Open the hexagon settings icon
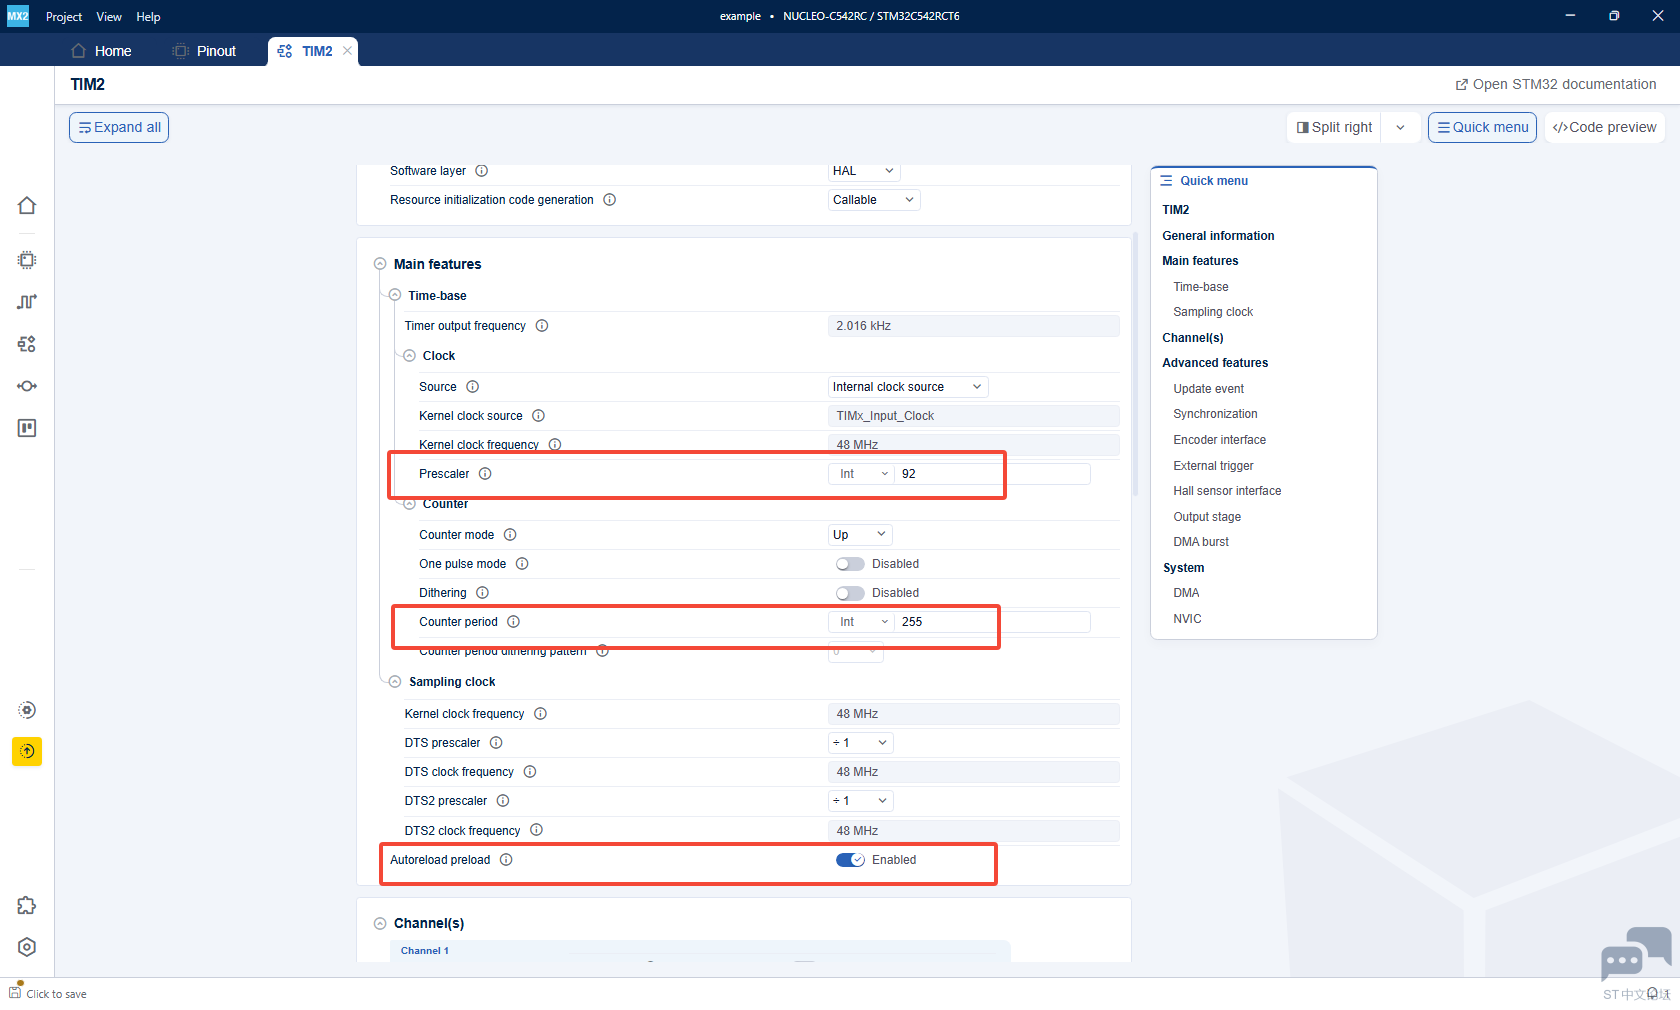The image size is (1680, 1010). (x=27, y=947)
